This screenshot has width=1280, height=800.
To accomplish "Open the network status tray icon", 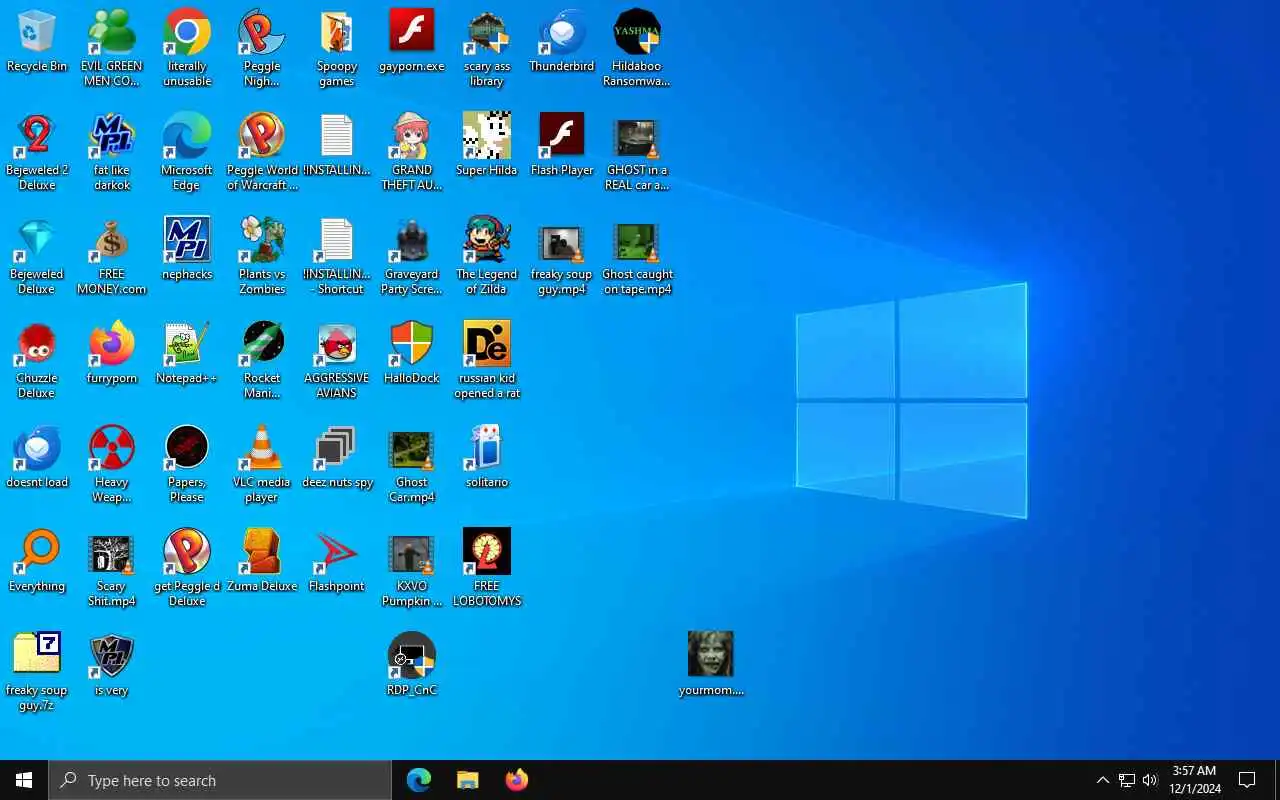I will 1127,780.
